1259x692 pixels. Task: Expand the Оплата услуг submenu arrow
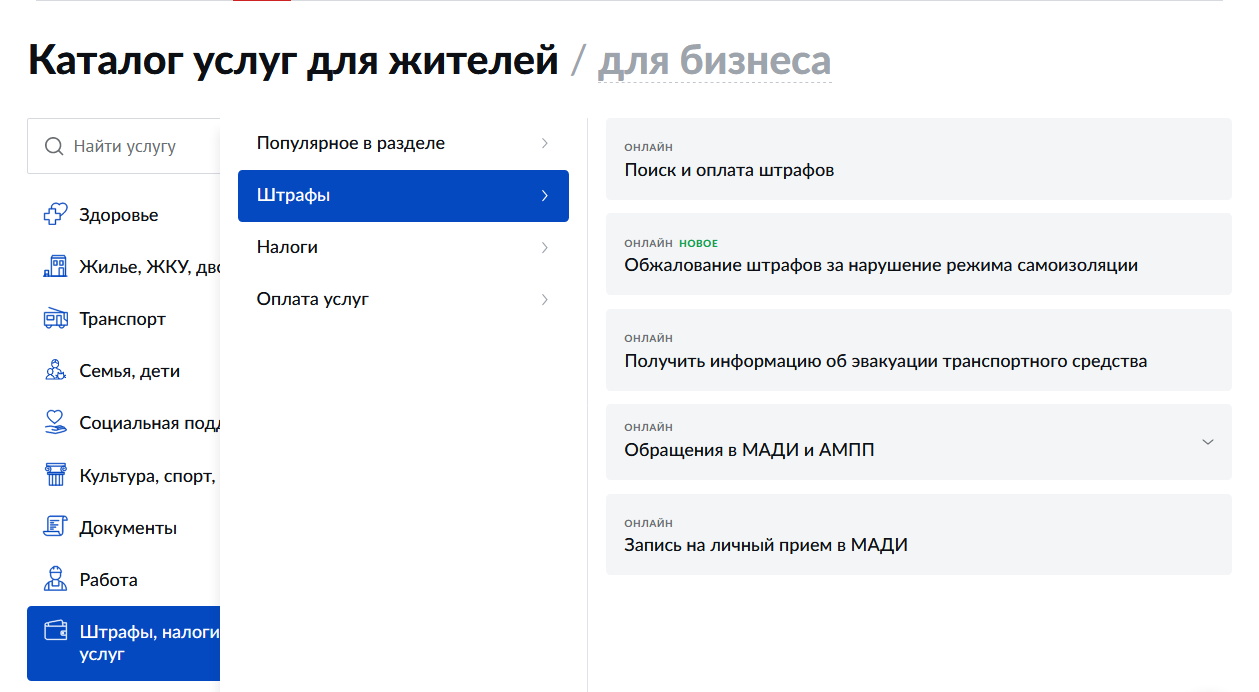pos(544,299)
